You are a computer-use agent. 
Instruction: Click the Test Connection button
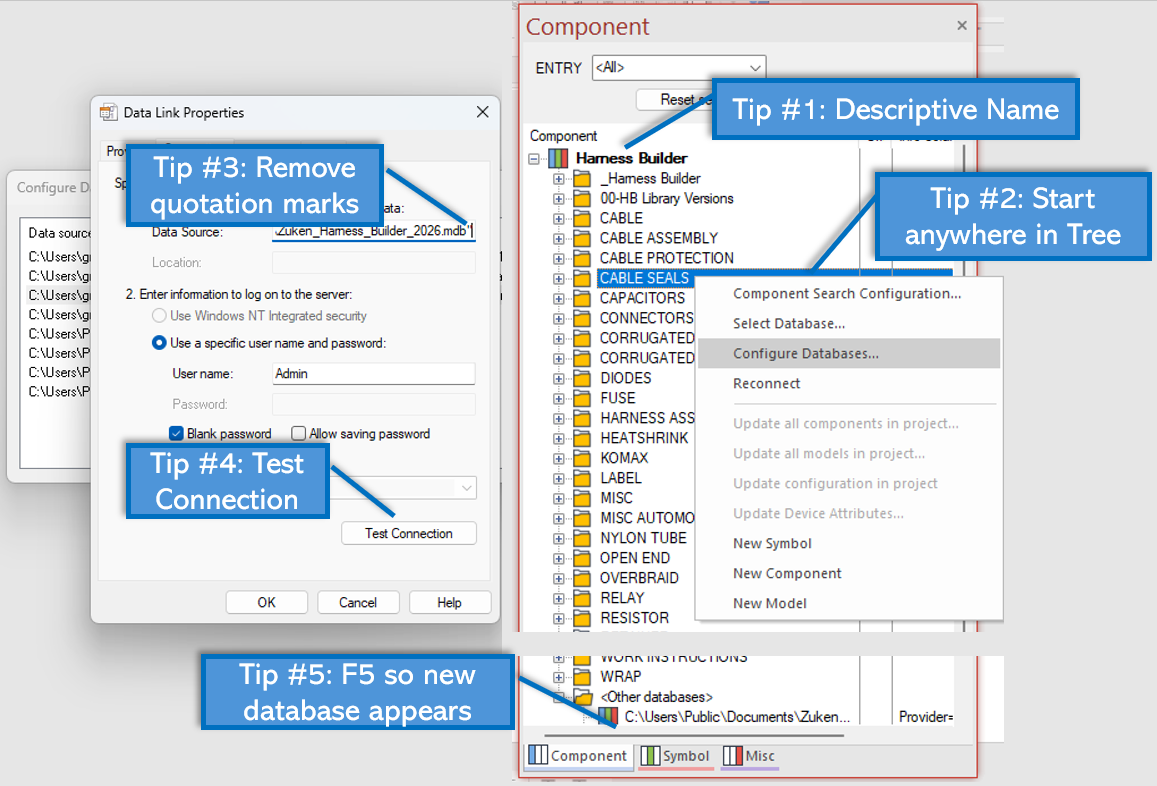[x=409, y=533]
